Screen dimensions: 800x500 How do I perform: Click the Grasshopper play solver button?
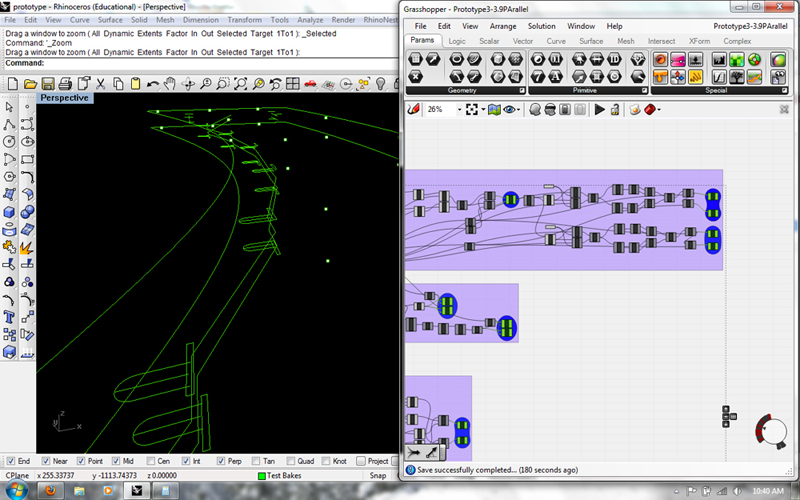(599, 109)
